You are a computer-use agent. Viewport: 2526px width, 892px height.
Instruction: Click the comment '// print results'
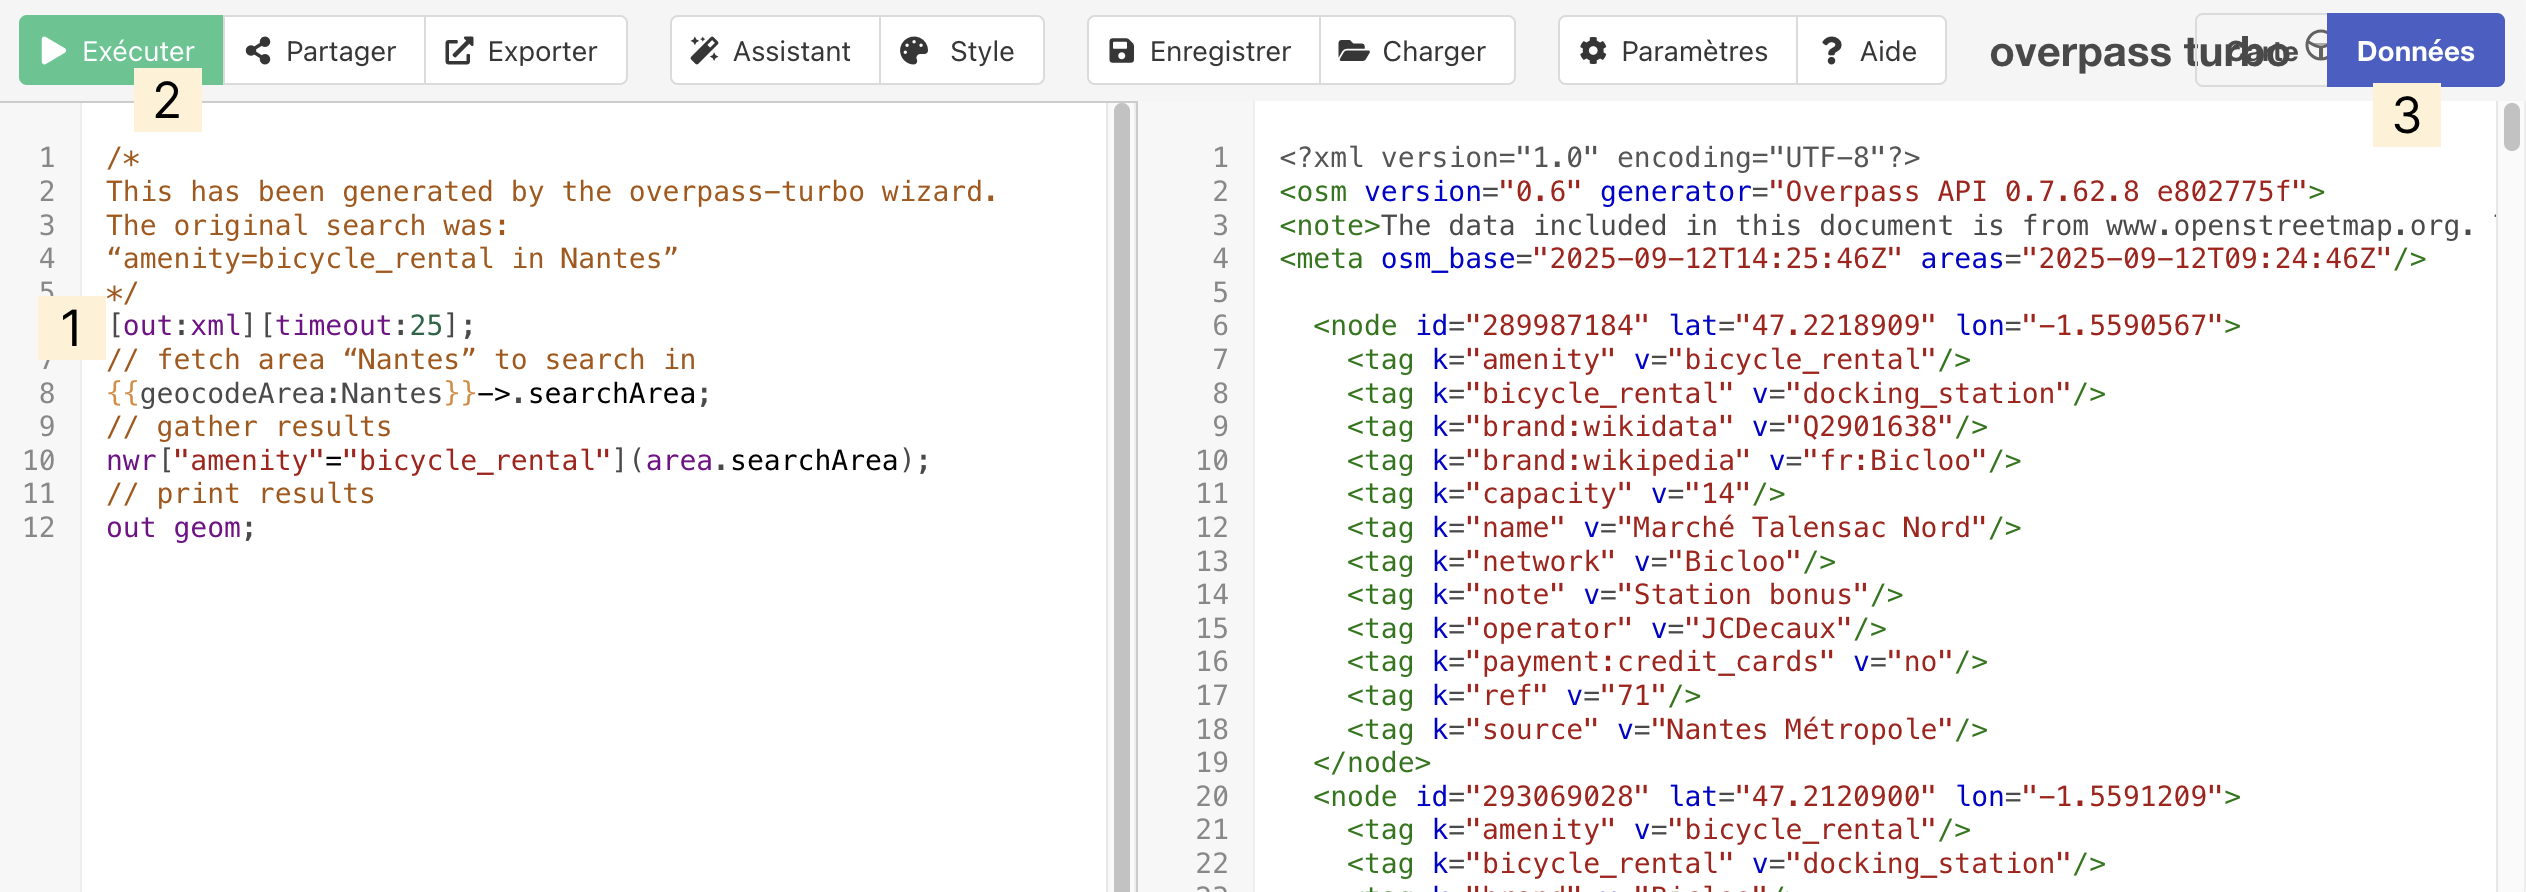(x=241, y=493)
